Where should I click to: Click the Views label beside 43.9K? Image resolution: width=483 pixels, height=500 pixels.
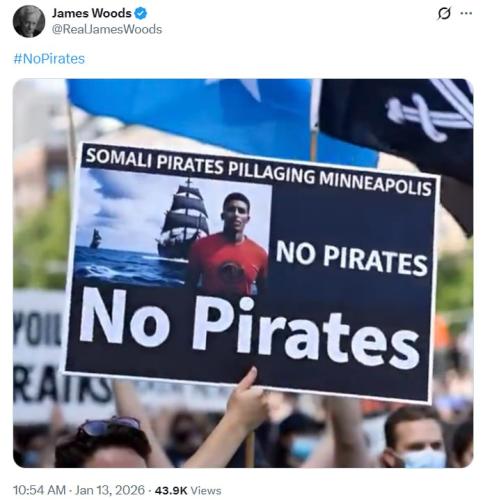tap(206, 490)
